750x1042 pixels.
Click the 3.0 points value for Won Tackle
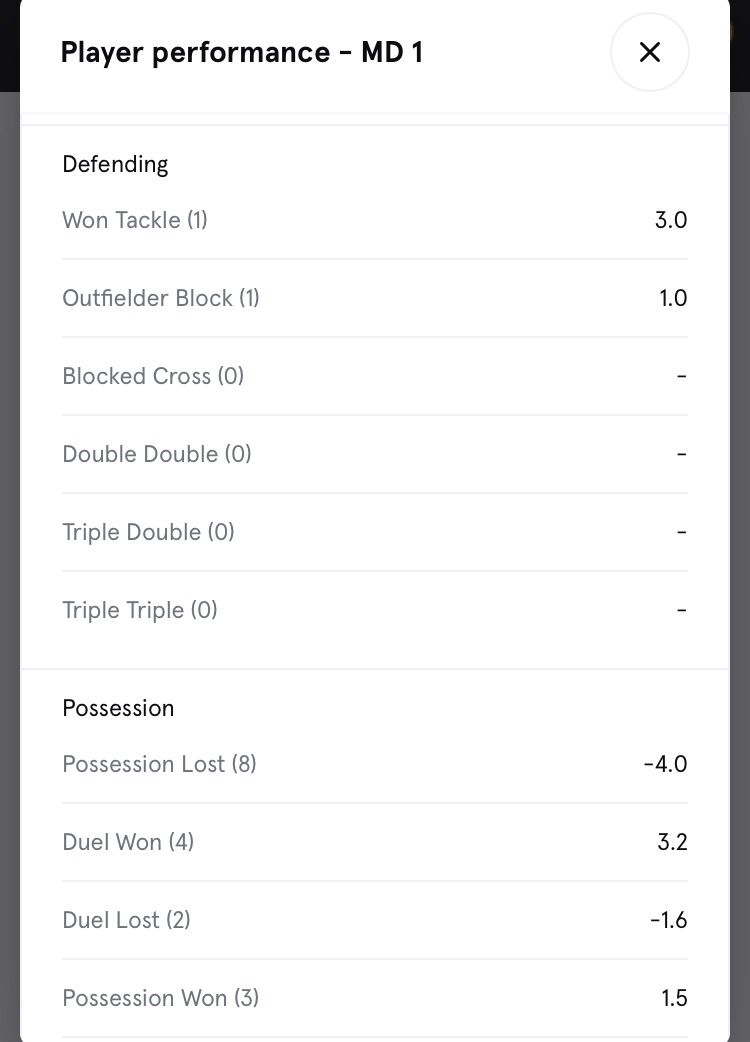tap(671, 220)
